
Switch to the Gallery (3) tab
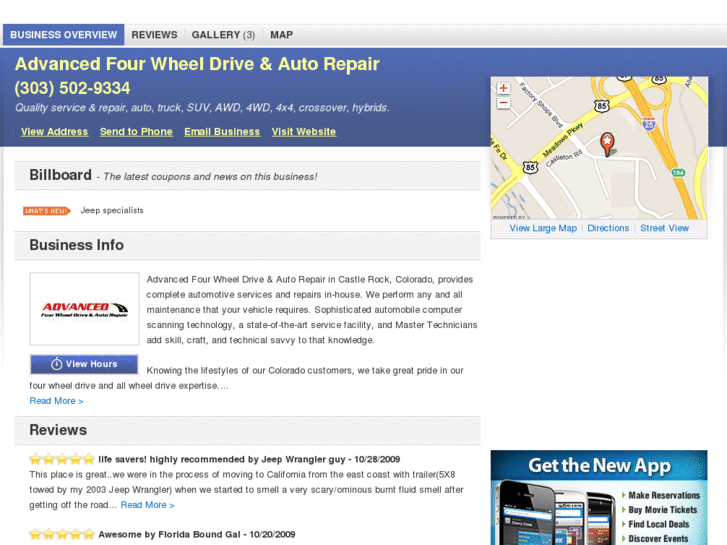coord(223,35)
